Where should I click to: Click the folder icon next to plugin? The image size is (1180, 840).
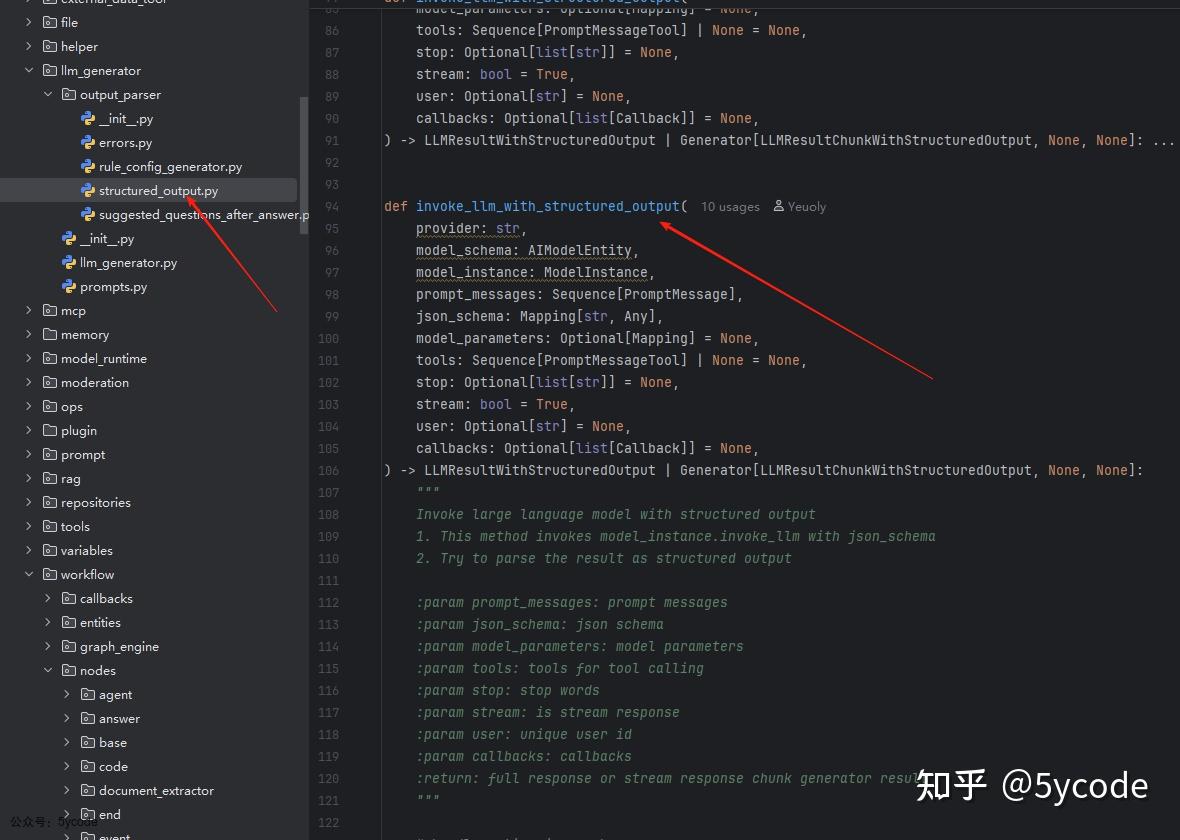click(50, 431)
